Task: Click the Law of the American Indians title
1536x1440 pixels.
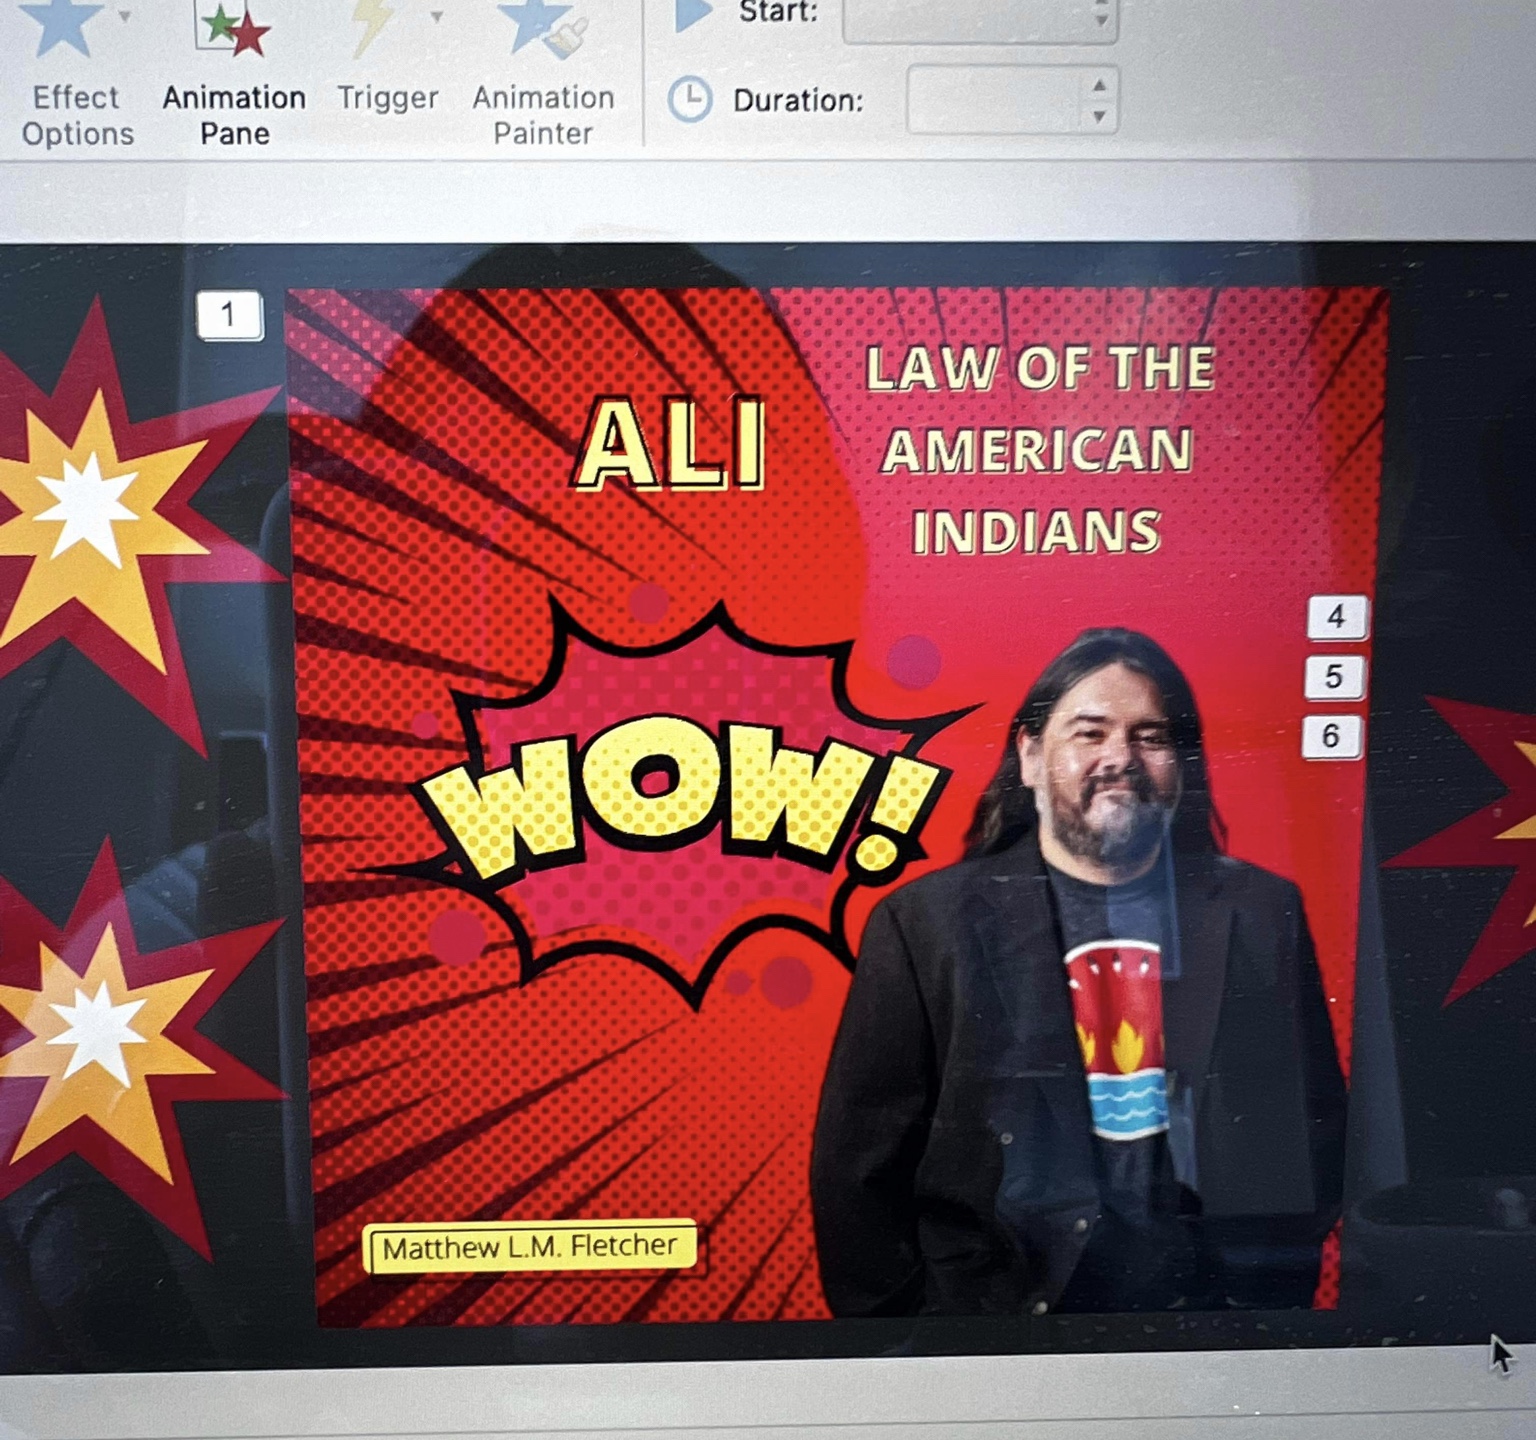Action: pos(1038,449)
